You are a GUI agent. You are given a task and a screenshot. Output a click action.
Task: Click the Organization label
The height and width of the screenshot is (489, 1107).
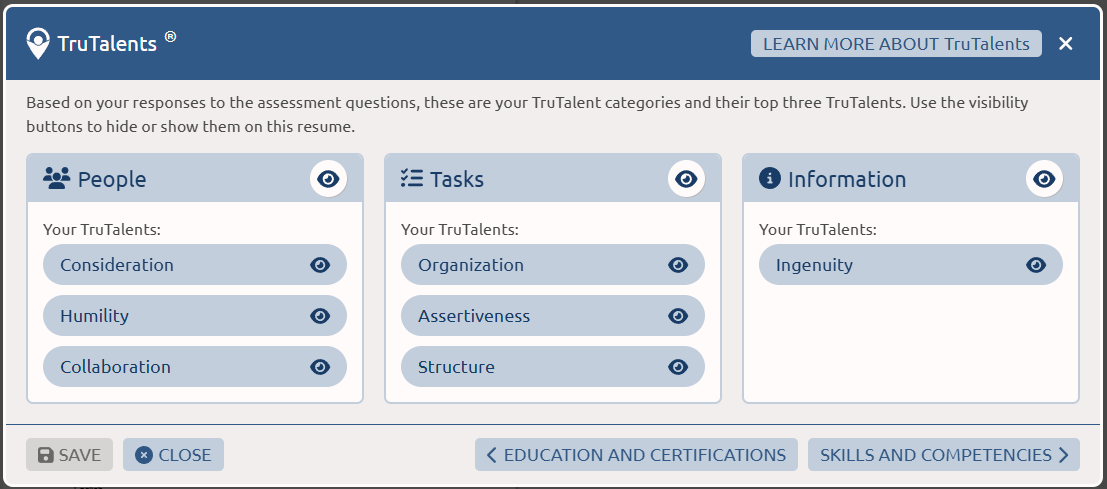pyautogui.click(x=471, y=265)
